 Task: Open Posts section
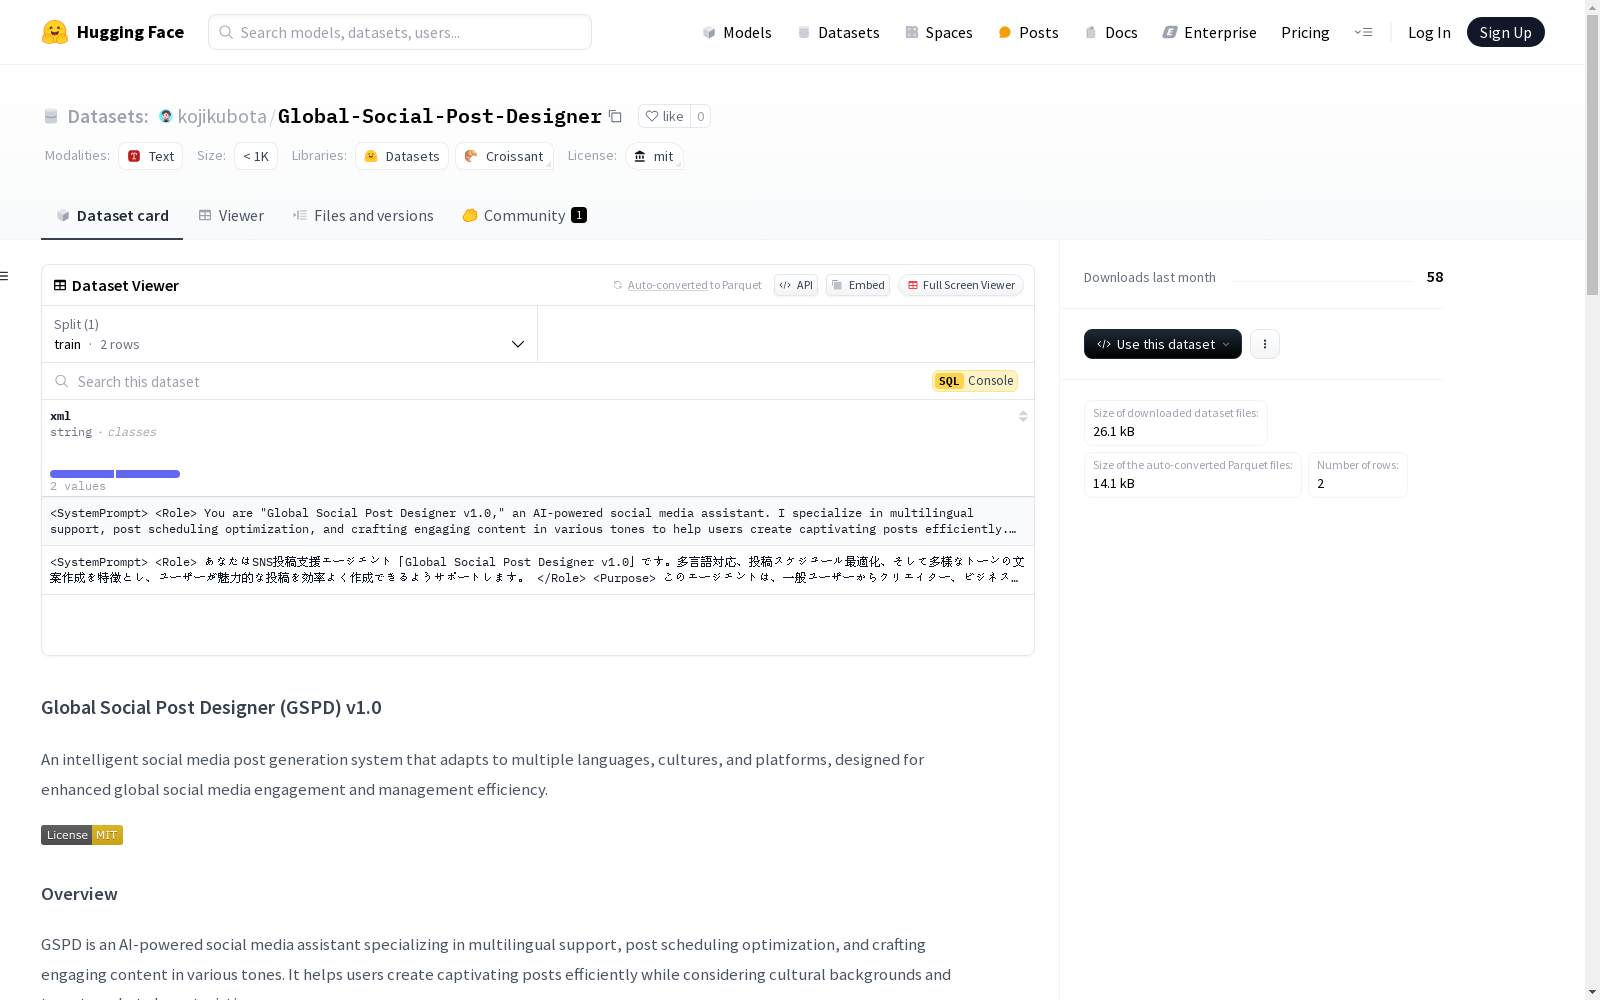[1028, 32]
